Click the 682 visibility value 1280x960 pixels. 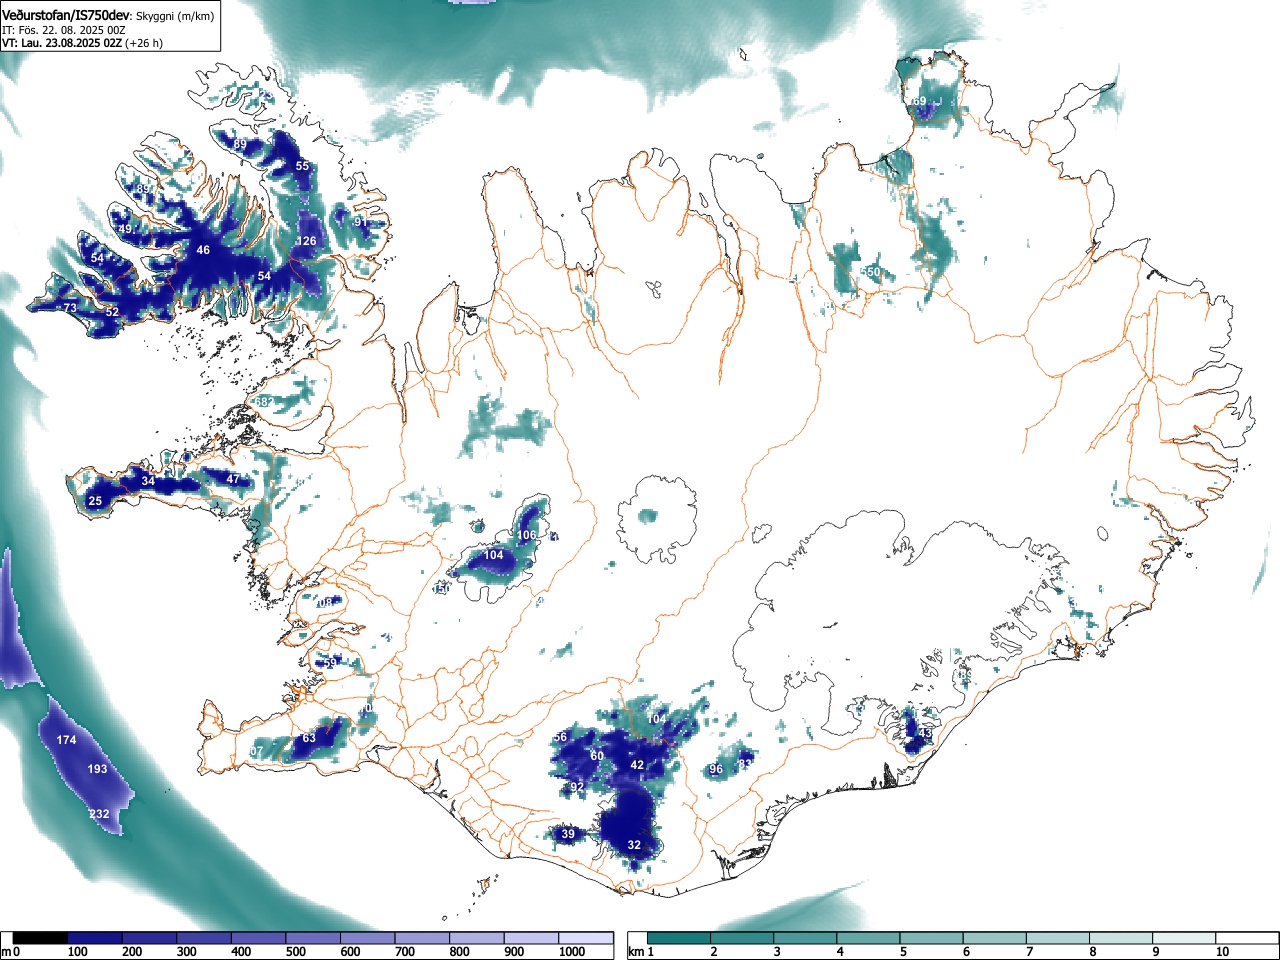click(x=264, y=401)
